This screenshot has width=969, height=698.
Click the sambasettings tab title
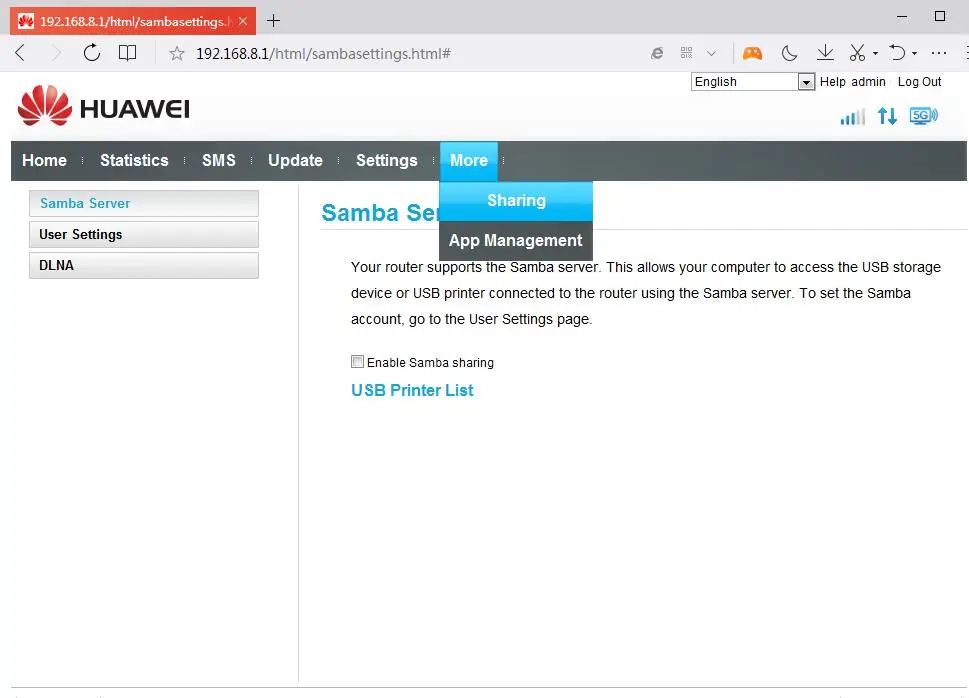pyautogui.click(x=135, y=21)
